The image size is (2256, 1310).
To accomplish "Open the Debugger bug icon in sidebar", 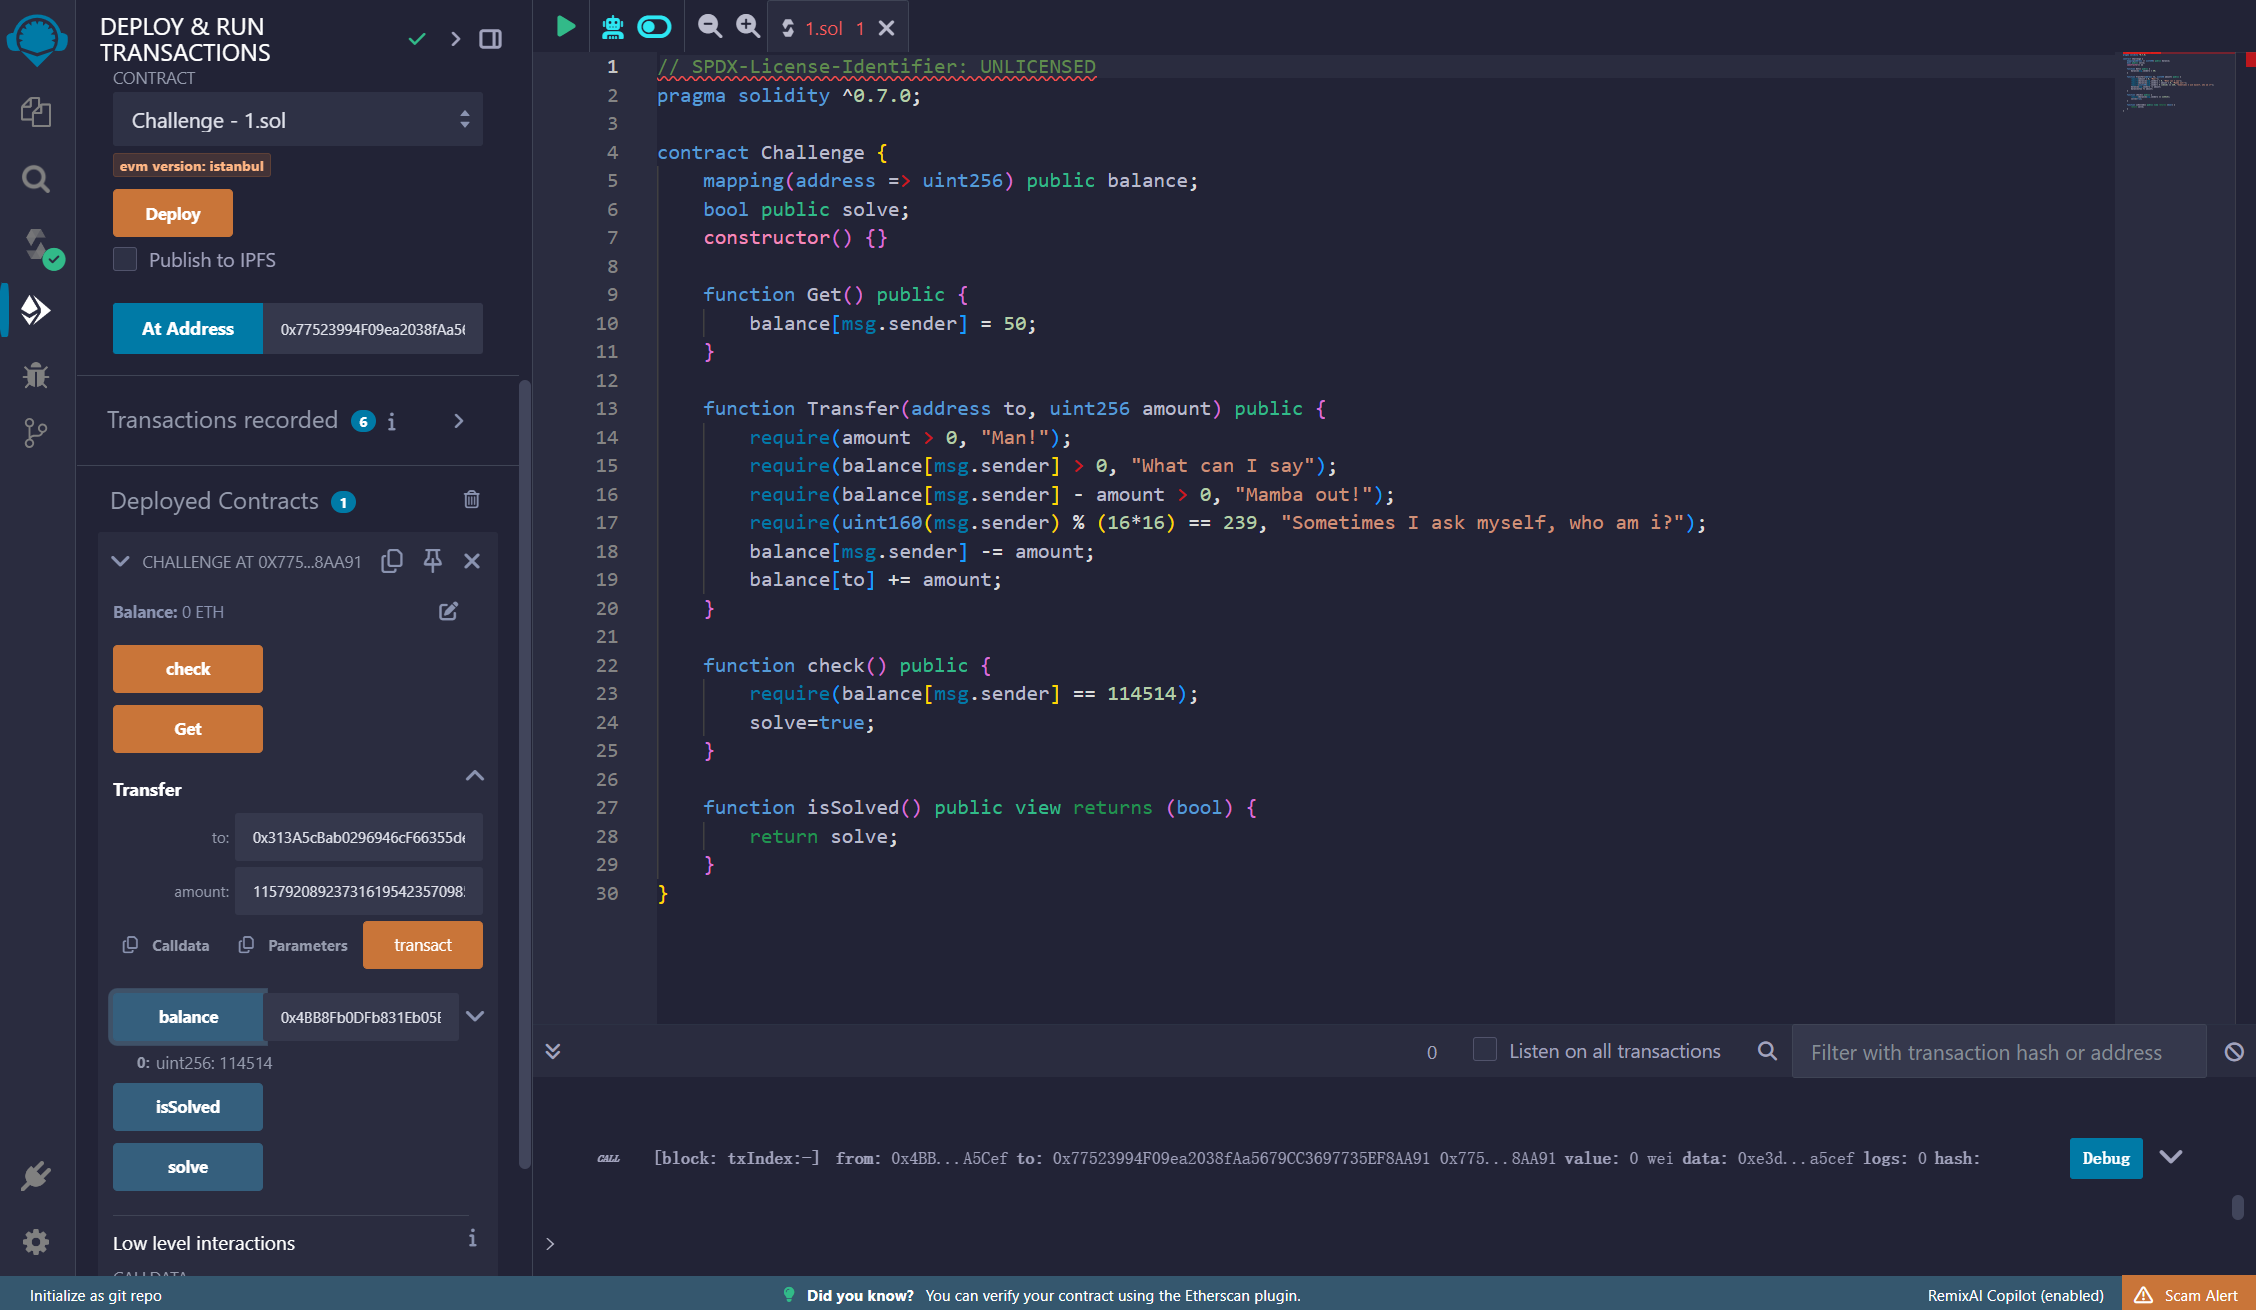I will [36, 375].
